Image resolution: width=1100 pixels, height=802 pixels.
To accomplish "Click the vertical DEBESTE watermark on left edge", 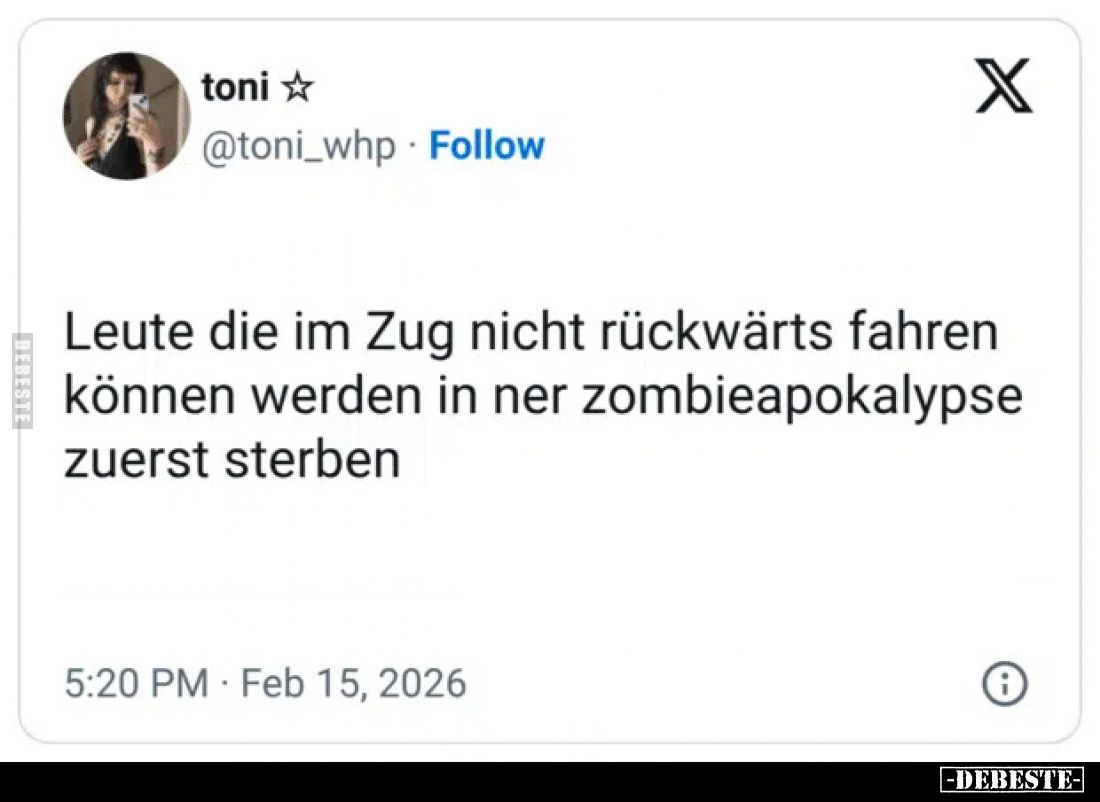I will pyautogui.click(x=22, y=380).
